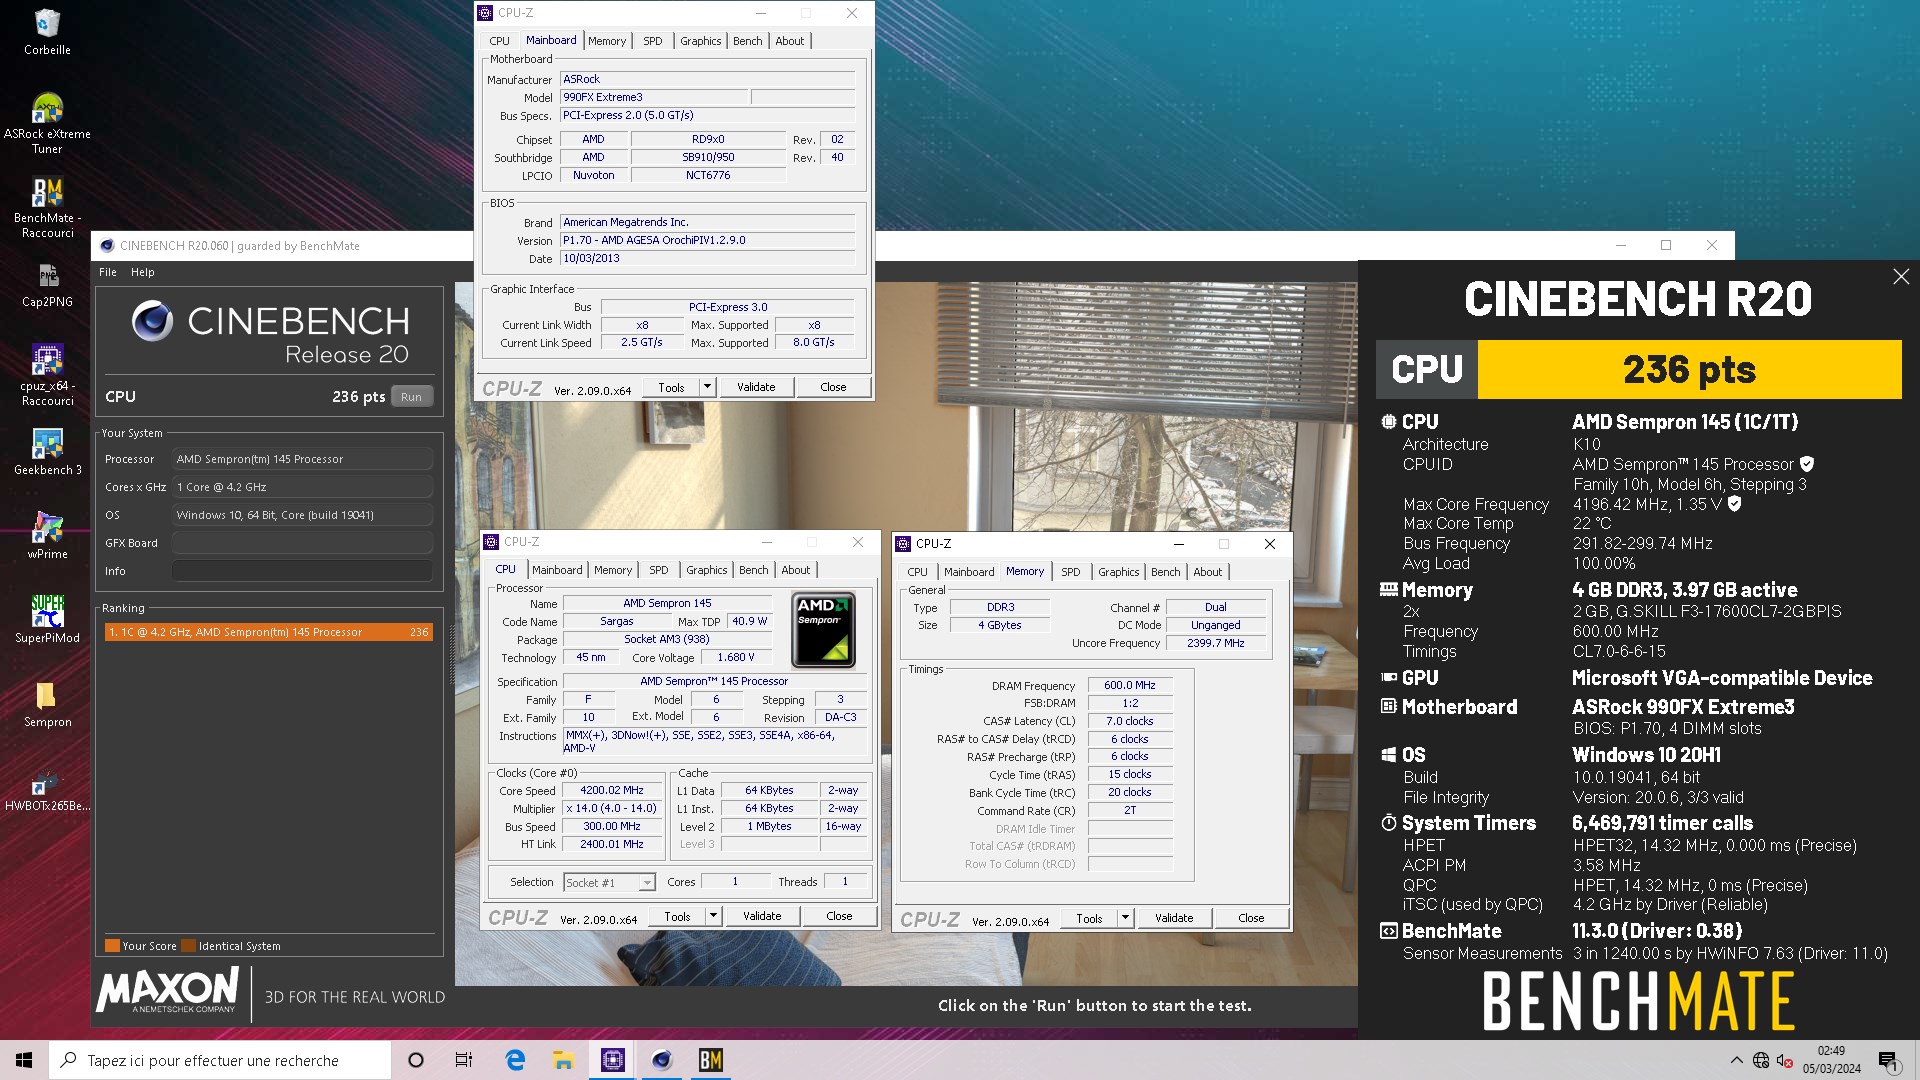Open Tools dropdown arrow in CPU tab CPU-Z window
The image size is (1920, 1080).
pyautogui.click(x=713, y=916)
